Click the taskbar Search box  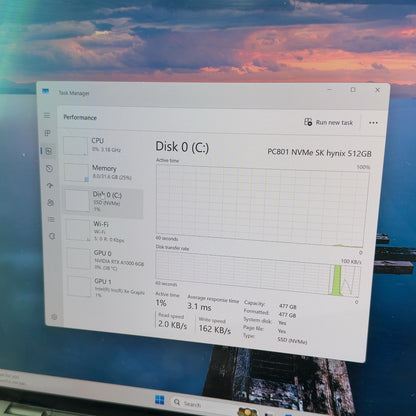tap(187, 403)
